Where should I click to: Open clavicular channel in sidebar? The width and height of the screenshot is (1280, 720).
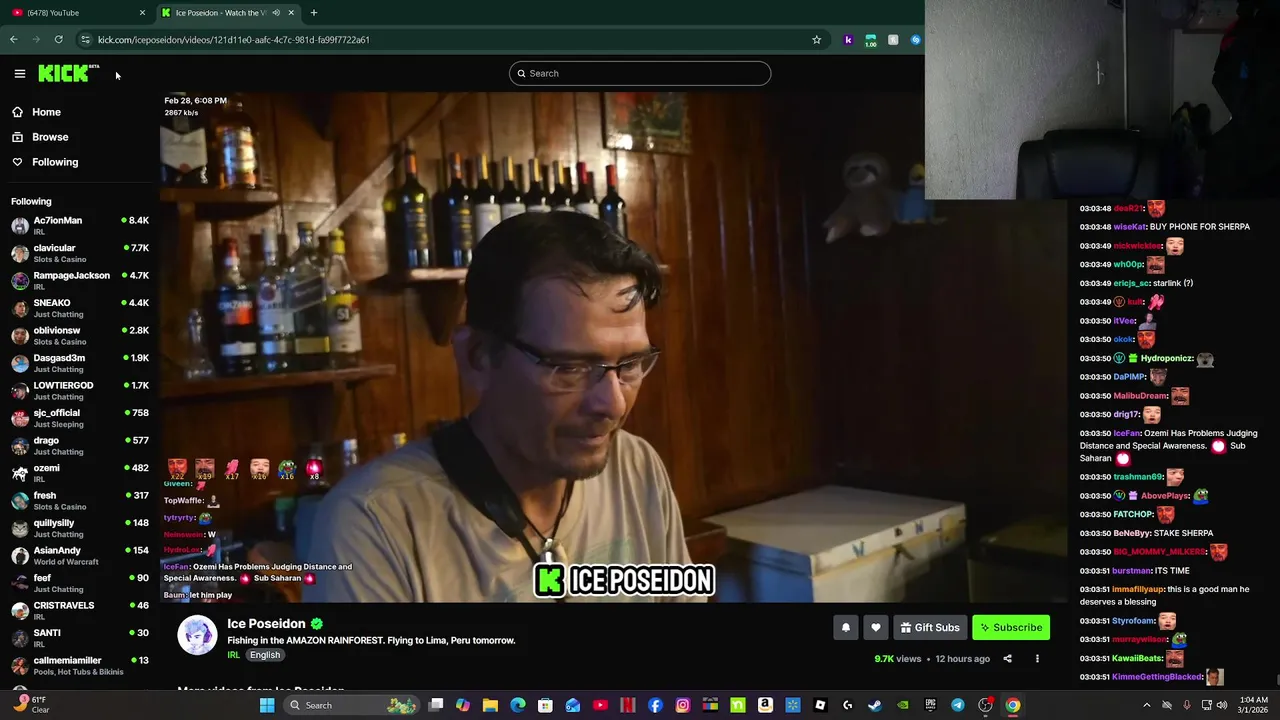pos(80,253)
